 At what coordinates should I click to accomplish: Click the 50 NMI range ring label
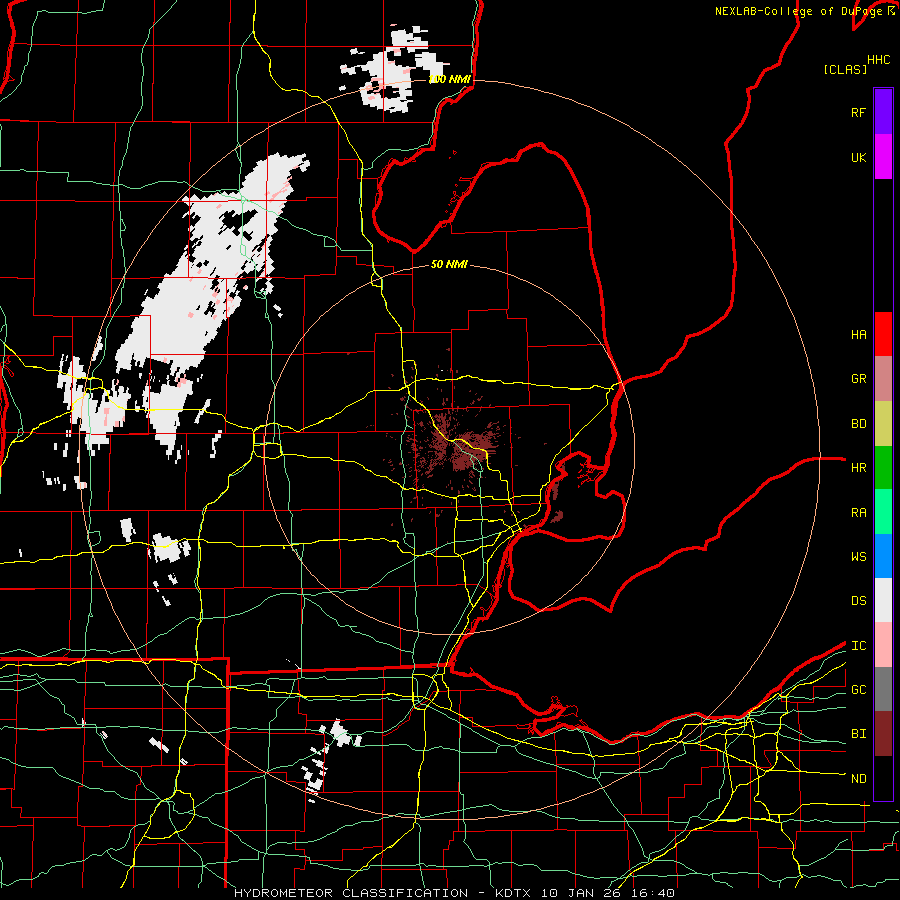click(449, 264)
